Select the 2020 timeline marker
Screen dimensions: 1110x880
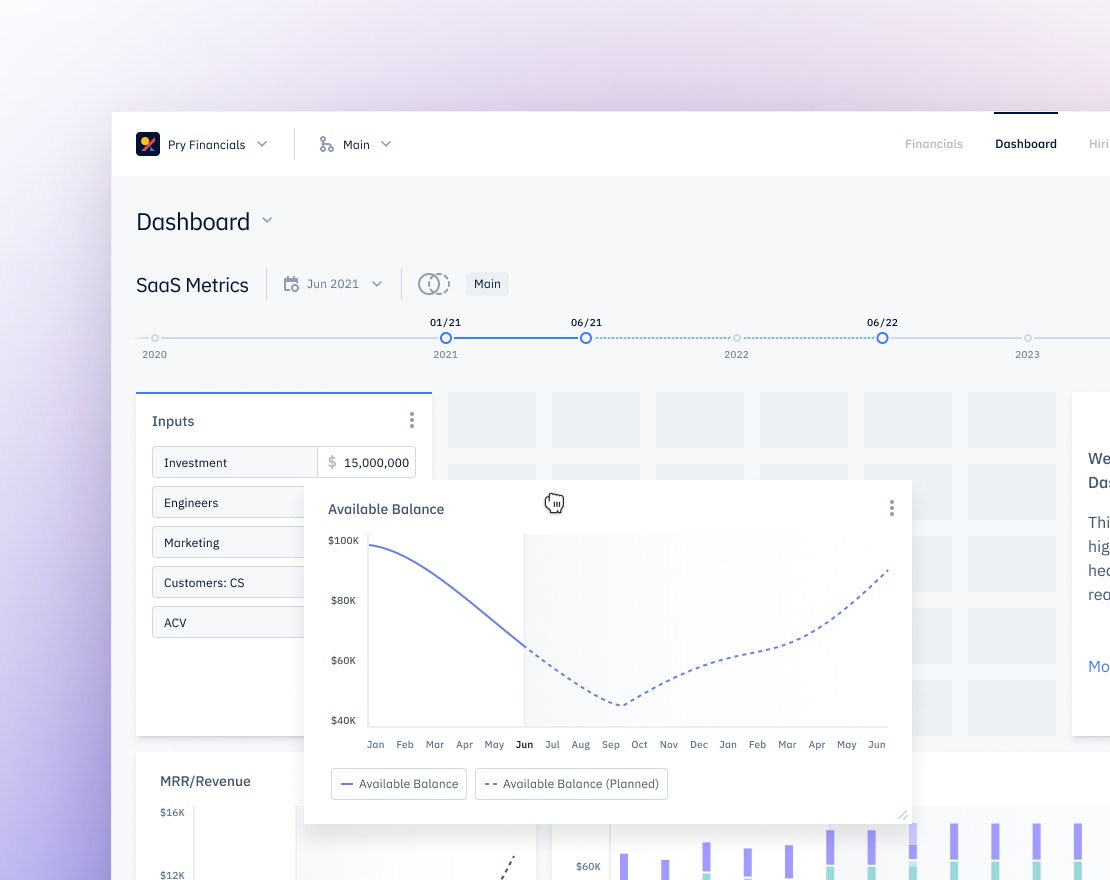tap(154, 338)
